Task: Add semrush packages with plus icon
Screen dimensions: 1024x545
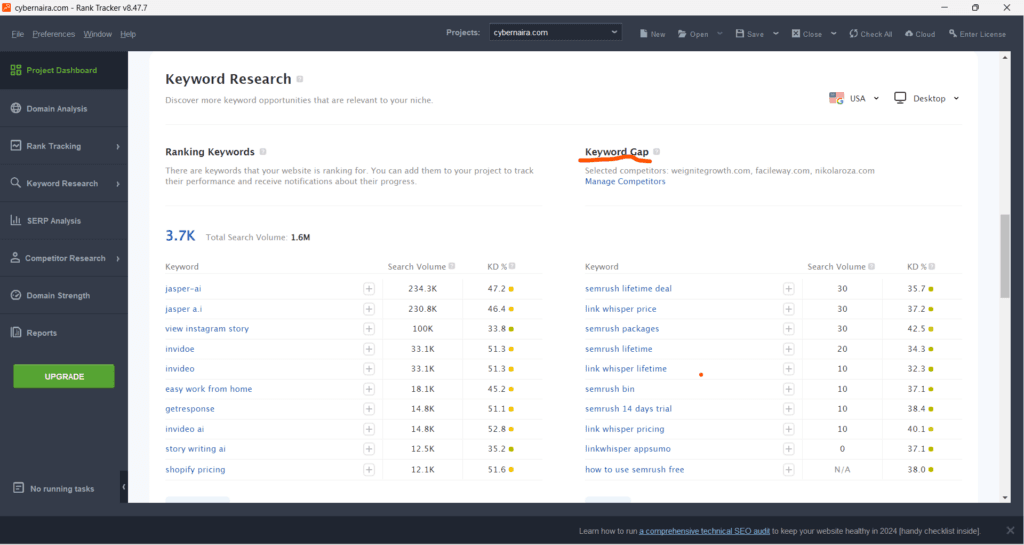Action: [x=788, y=329]
